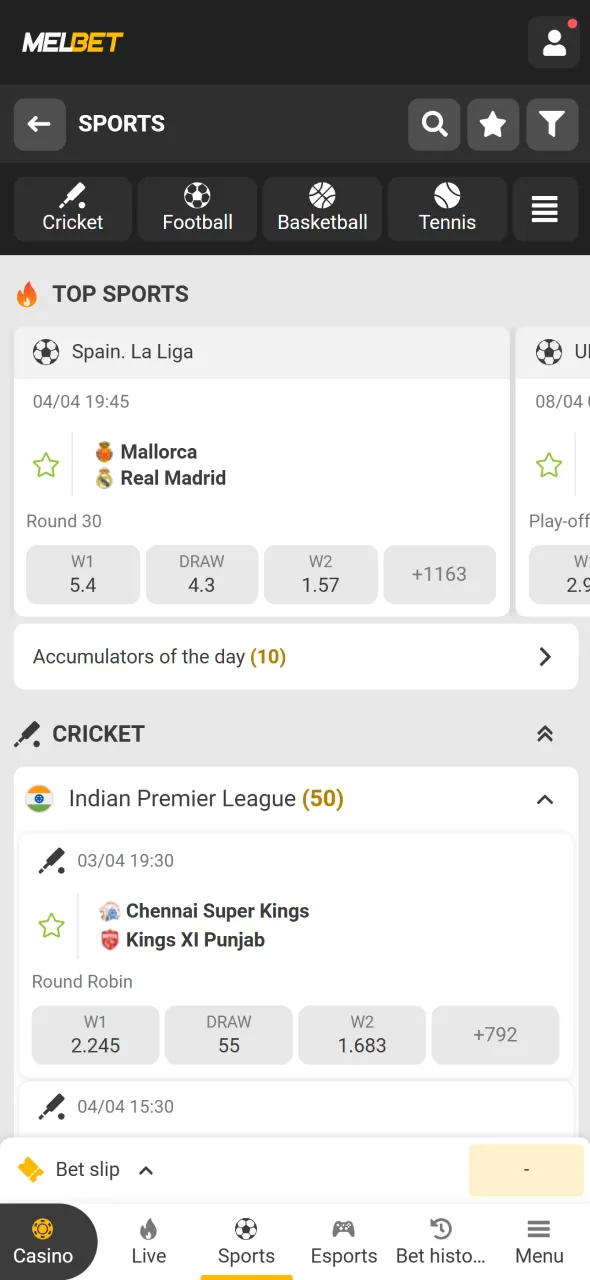590x1280 pixels.
Task: Tap the Basketball sport icon
Action: coord(322,209)
